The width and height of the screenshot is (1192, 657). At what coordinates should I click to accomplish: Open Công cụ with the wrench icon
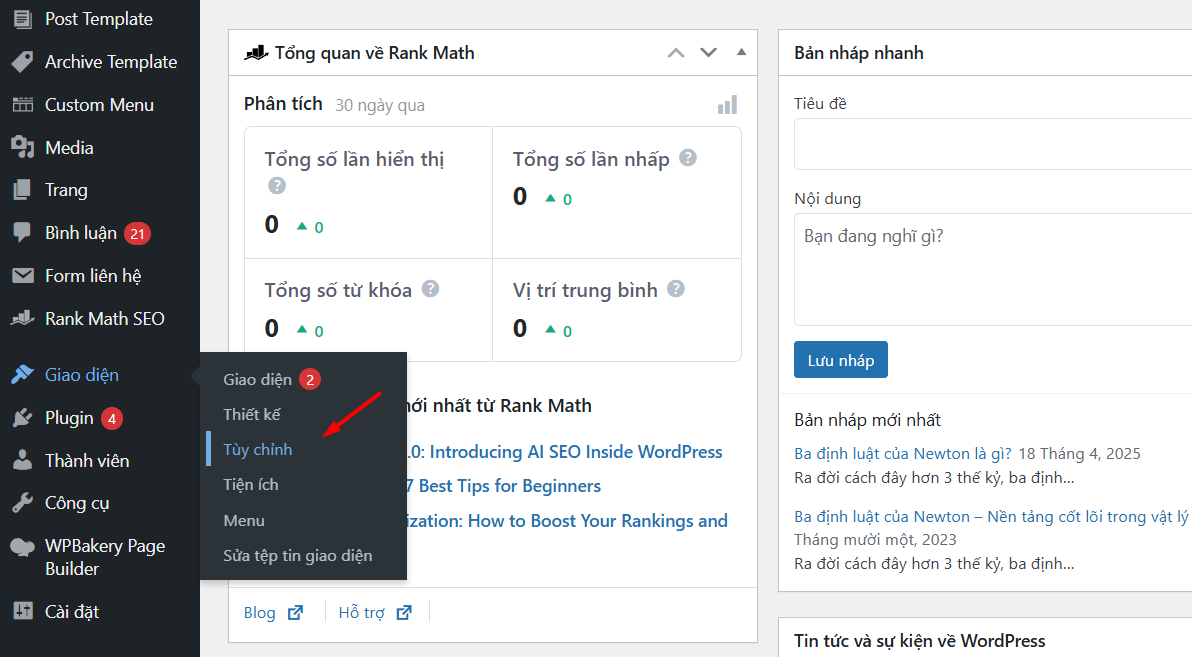(79, 502)
